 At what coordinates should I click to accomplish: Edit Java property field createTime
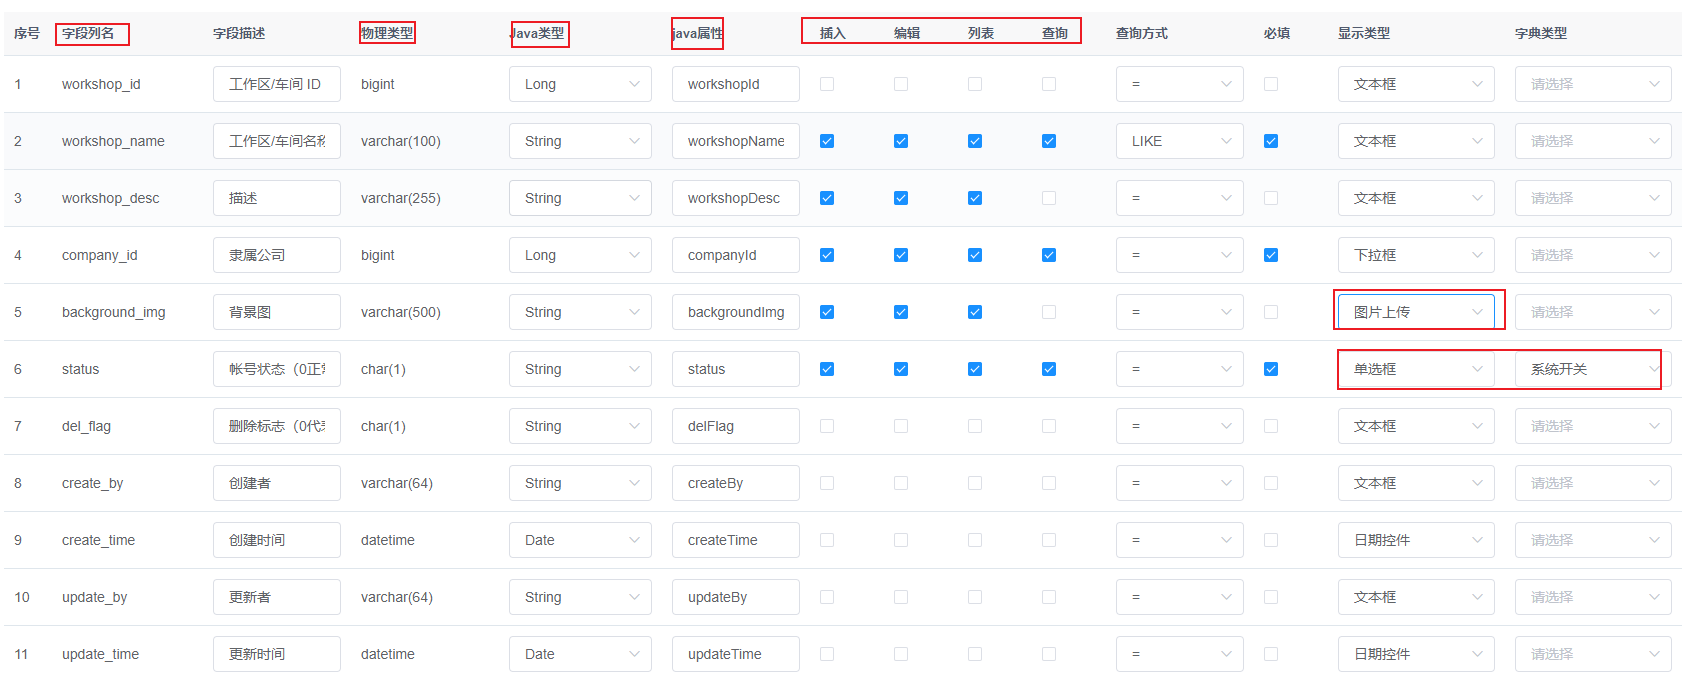736,540
